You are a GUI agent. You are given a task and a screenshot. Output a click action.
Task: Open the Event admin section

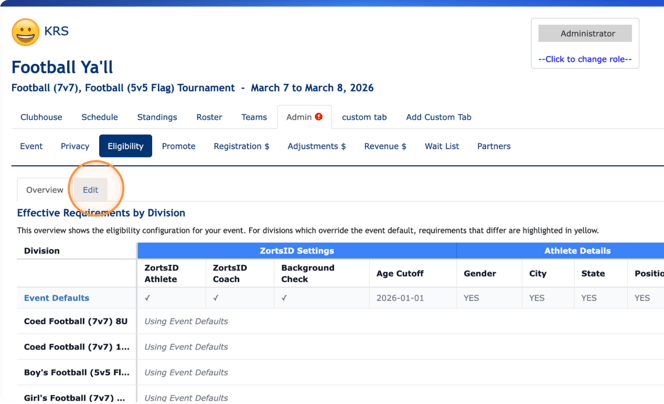click(x=31, y=146)
